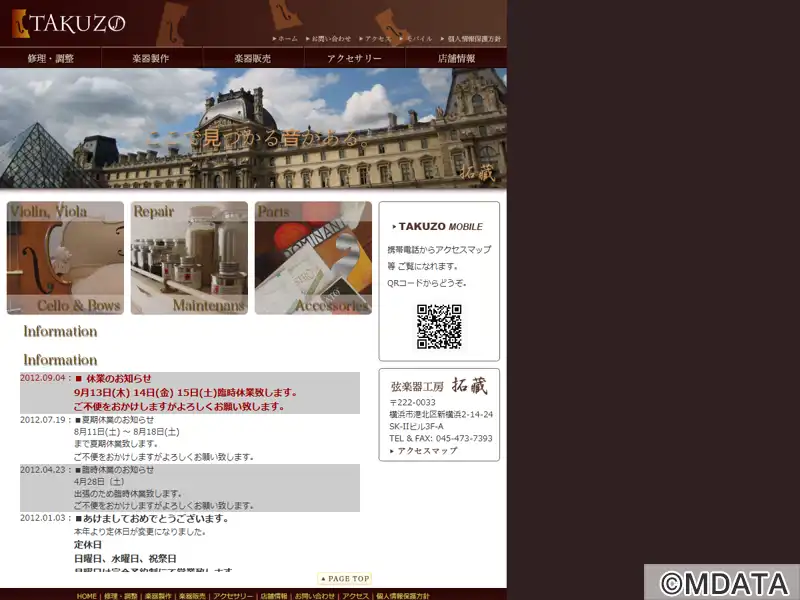Open the footer アクセス link
The width and height of the screenshot is (800, 600).
tap(356, 596)
